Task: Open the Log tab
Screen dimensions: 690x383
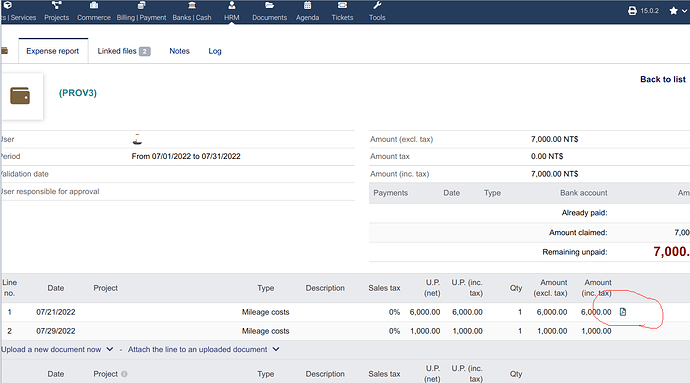Action: (215, 51)
